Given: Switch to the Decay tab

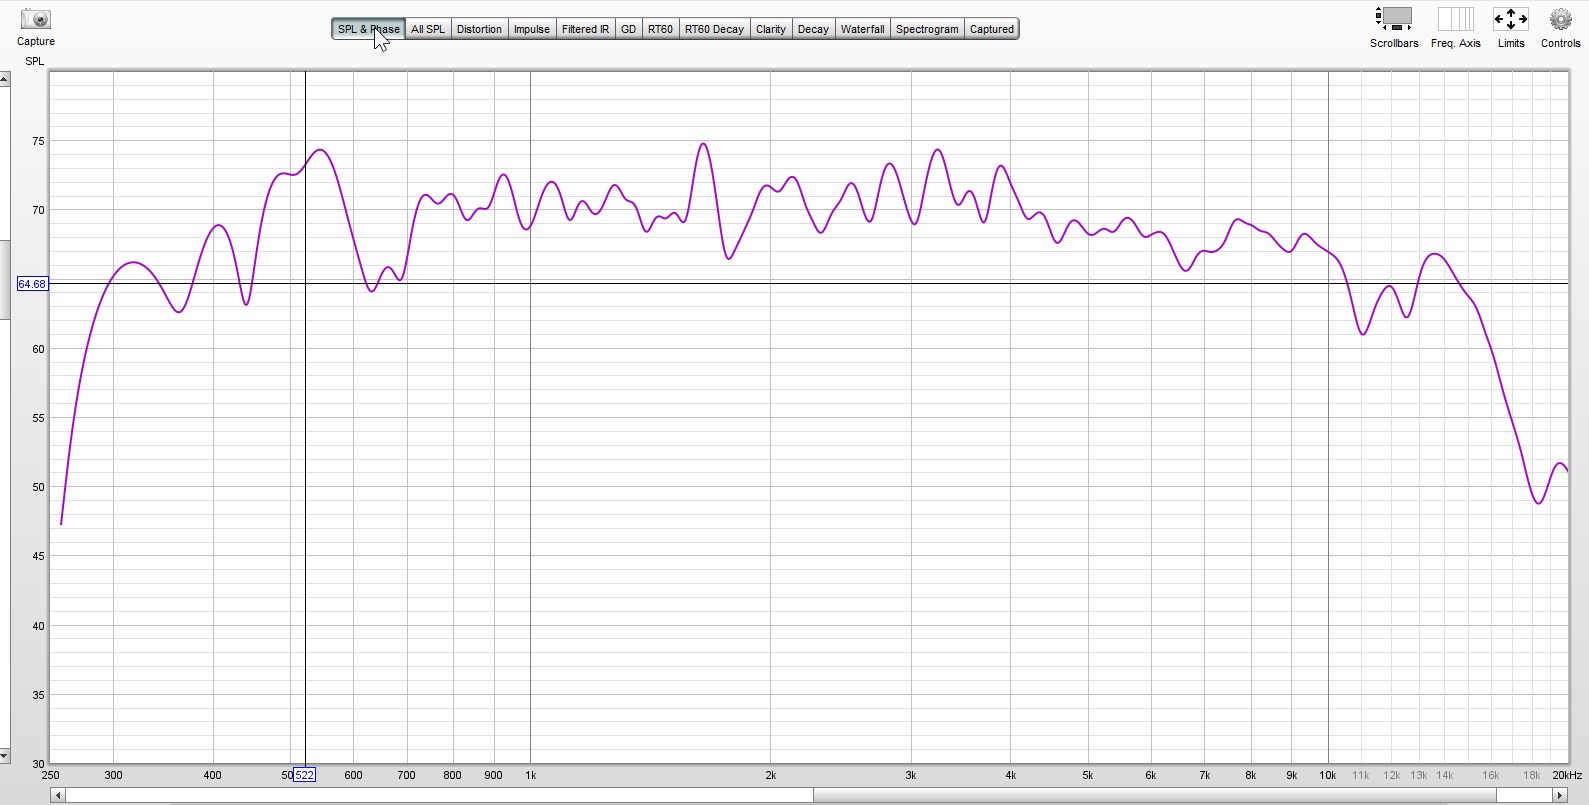Looking at the screenshot, I should (x=813, y=29).
